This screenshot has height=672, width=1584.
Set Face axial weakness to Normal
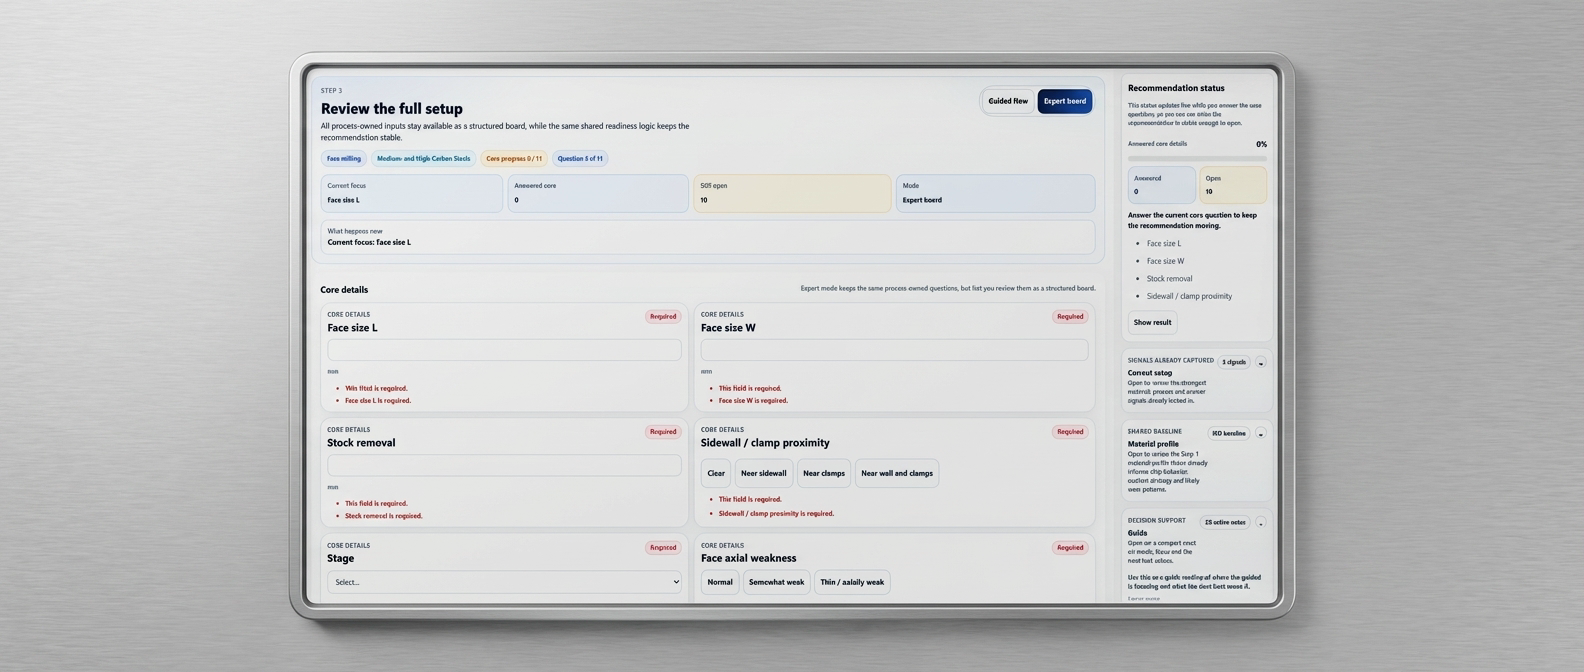[720, 582]
